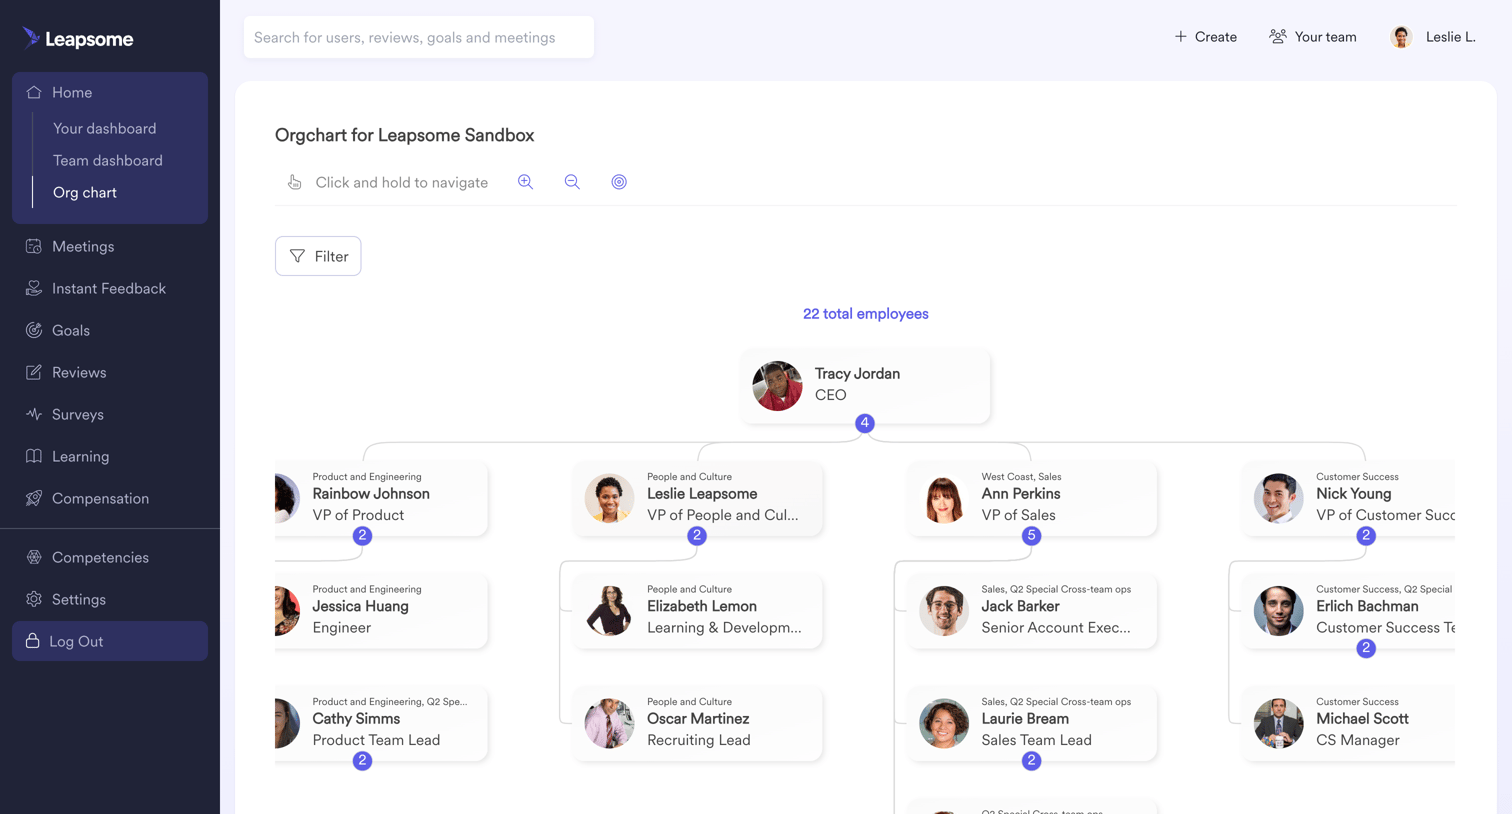Open Cathy Simms name text

356,719
